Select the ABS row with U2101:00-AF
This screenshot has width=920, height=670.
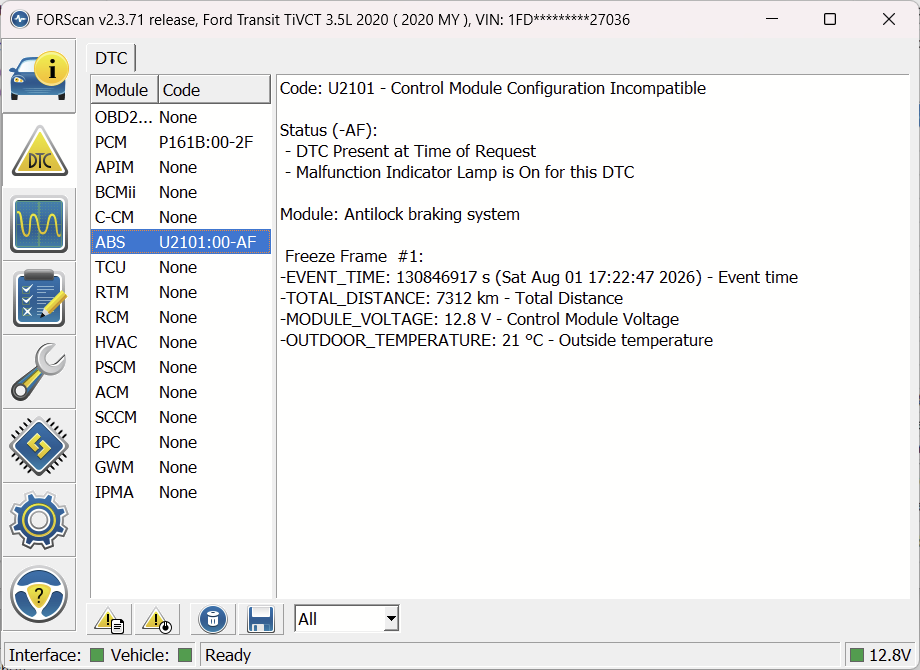(x=181, y=242)
